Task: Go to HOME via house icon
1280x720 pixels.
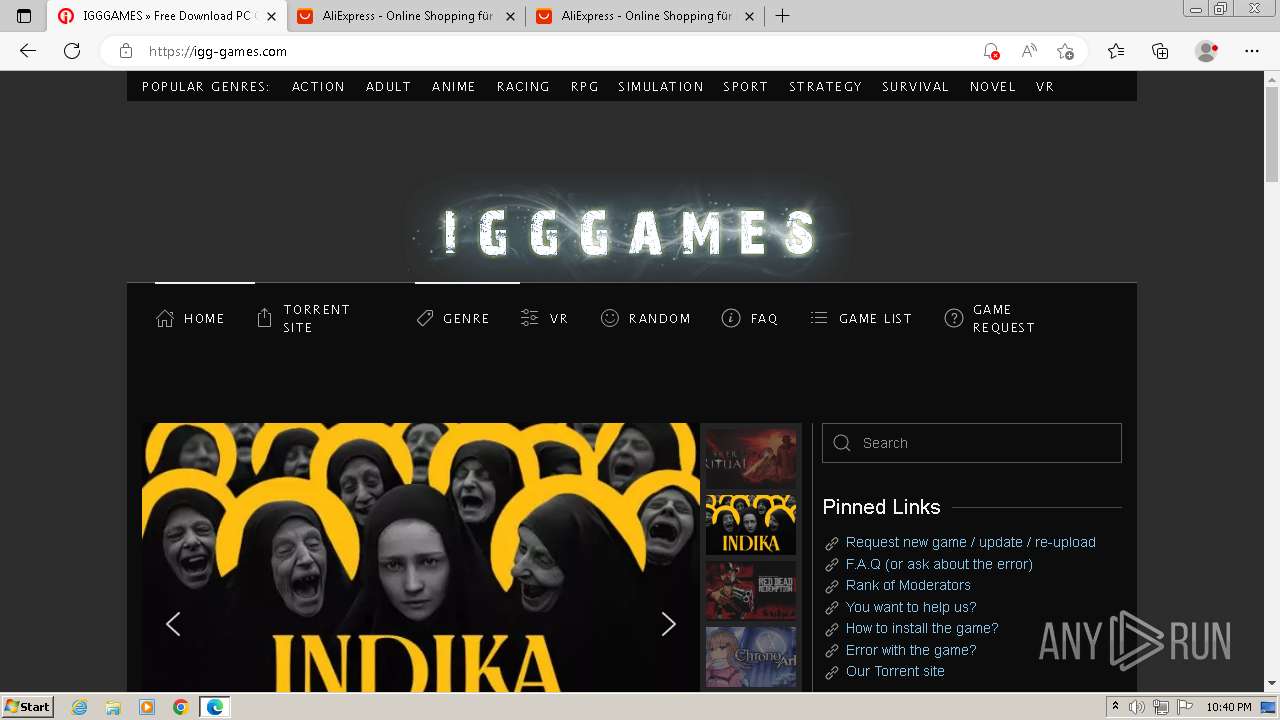Action: [190, 319]
